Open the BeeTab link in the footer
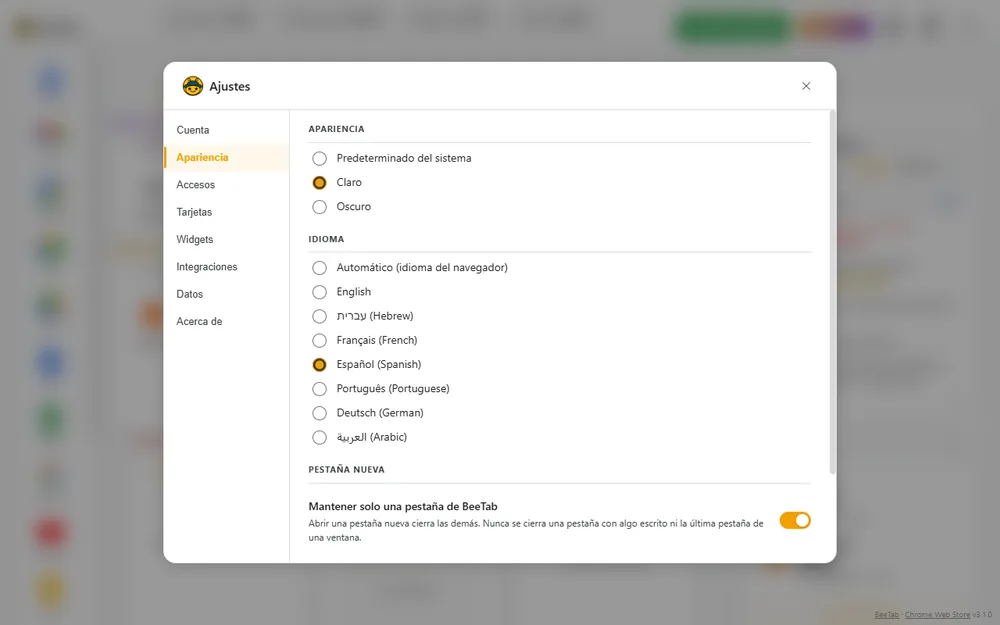 tap(886, 615)
